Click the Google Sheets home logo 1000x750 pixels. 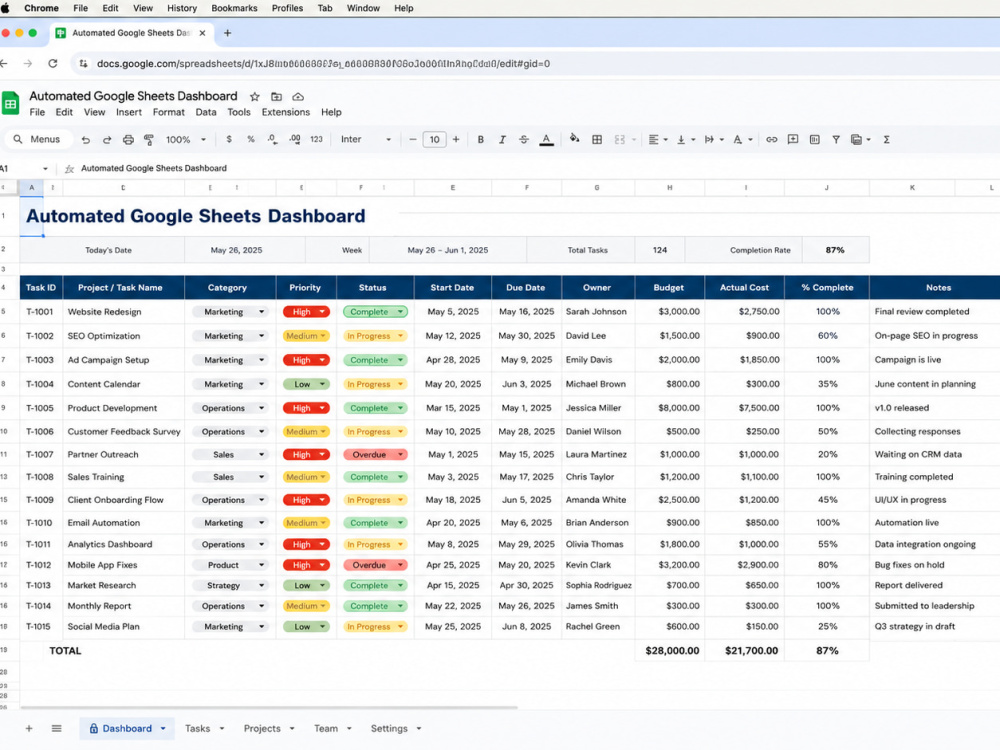coord(10,103)
